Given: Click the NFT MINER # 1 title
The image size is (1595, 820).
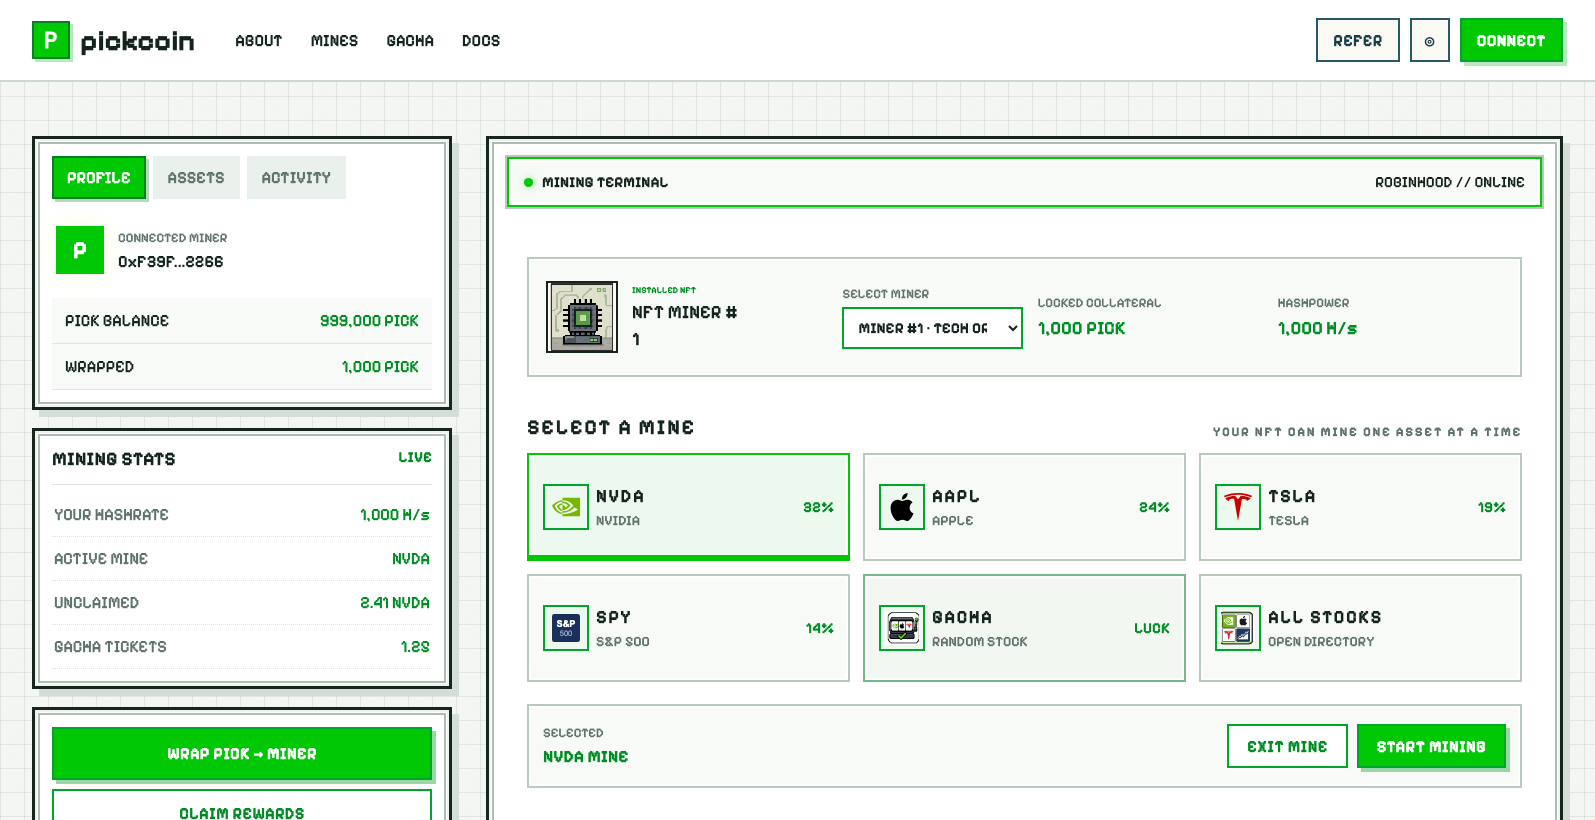Looking at the screenshot, I should coord(684,325).
